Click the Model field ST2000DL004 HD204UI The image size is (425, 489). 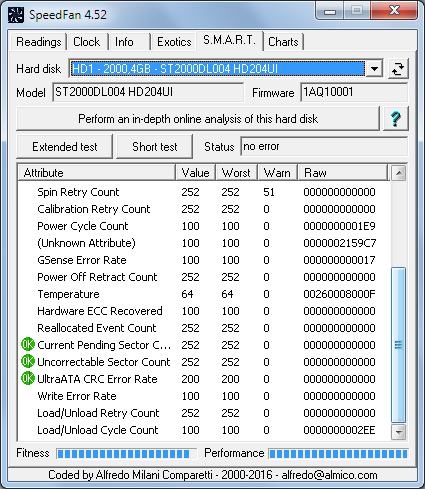click(x=148, y=92)
